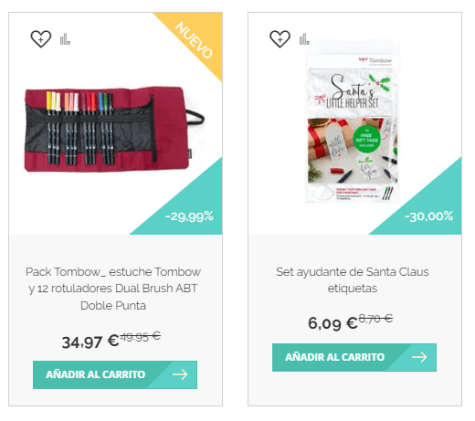
Task: Open the red Tombow pen case product image
Action: (x=114, y=129)
